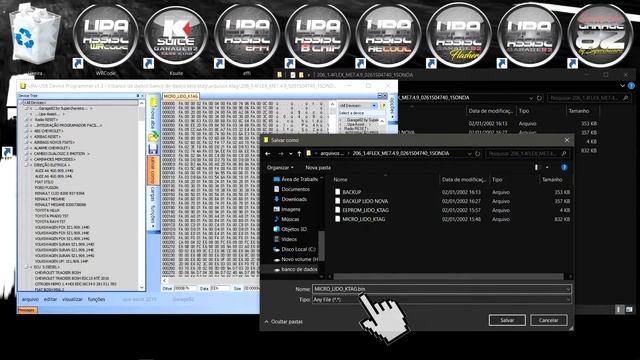Viewport: 640px width, 360px height.
Task: Open recent locations dropdown in Salvar como
Action: [x=290, y=153]
